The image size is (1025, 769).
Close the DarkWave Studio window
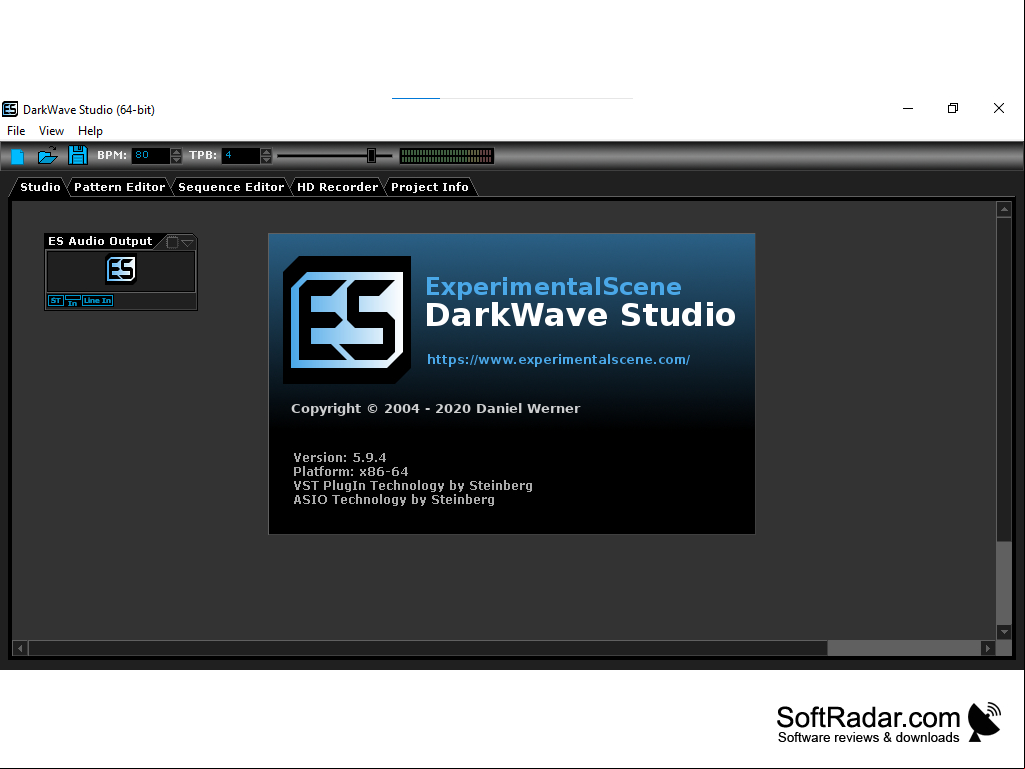pyautogui.click(x=999, y=109)
